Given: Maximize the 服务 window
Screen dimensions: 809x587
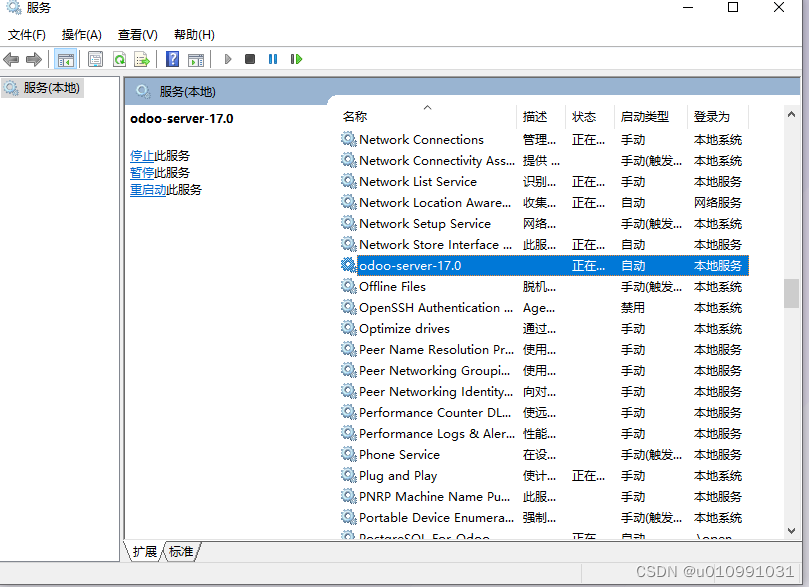Looking at the screenshot, I should [733, 7].
